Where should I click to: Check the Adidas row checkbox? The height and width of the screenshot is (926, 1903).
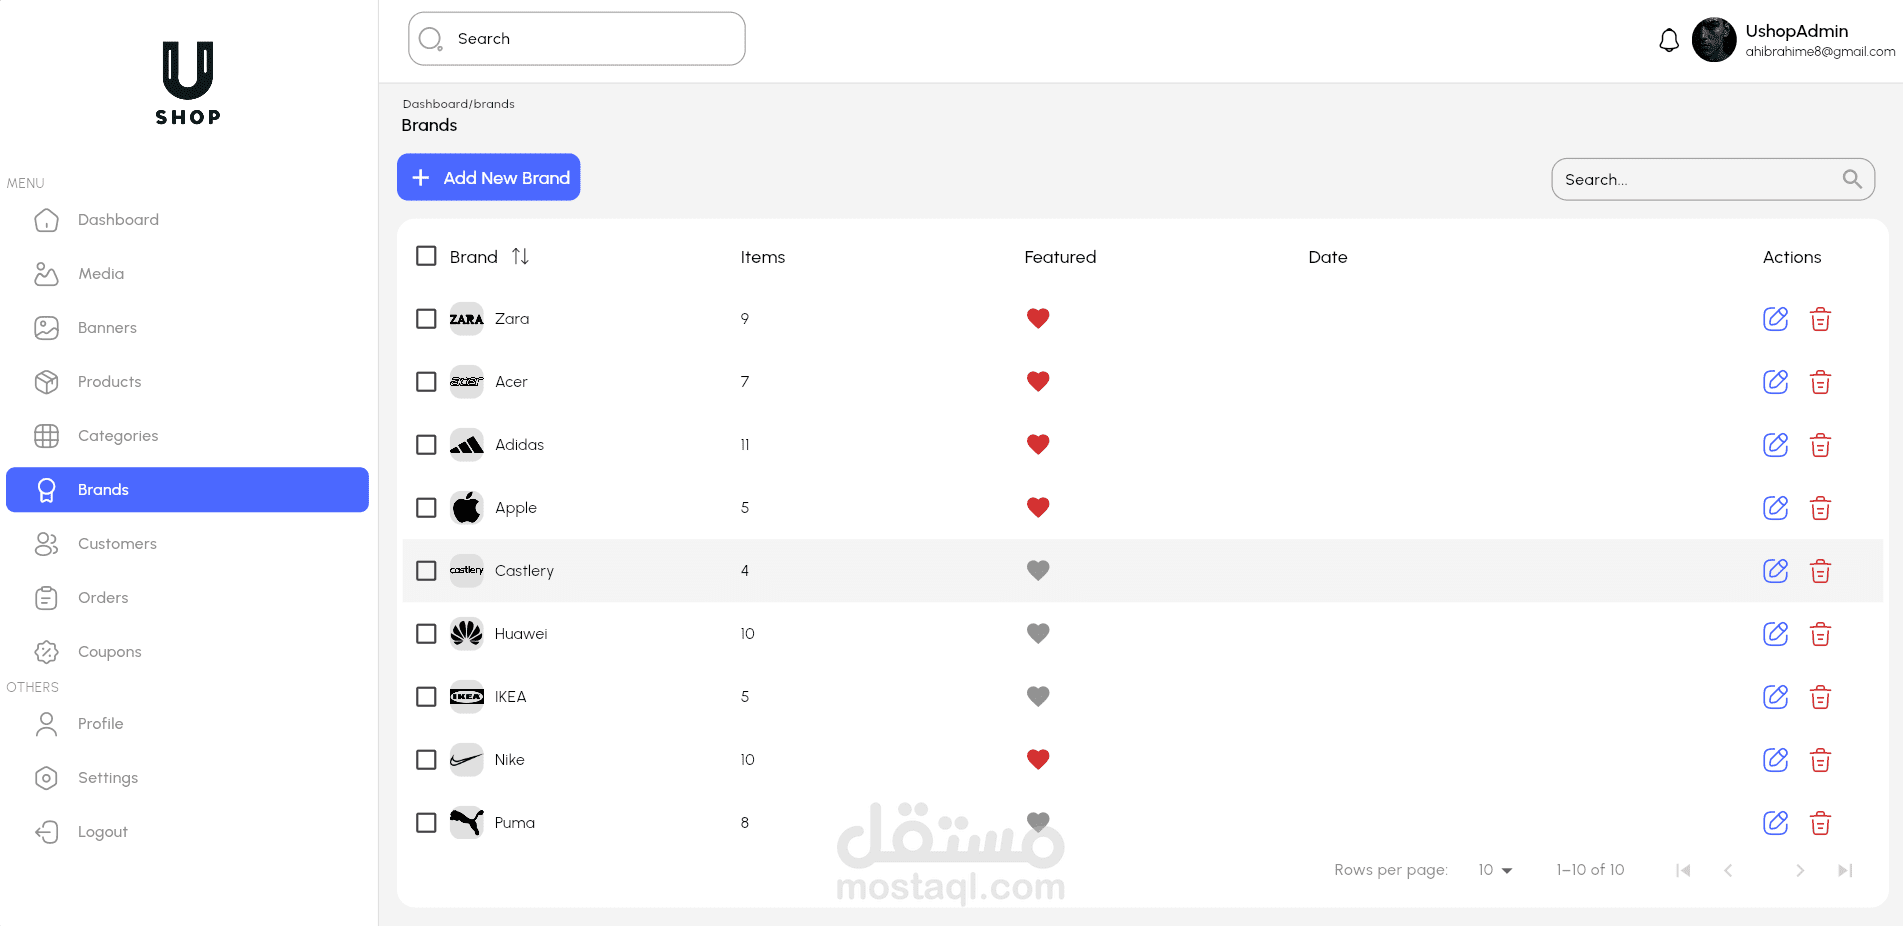(426, 445)
